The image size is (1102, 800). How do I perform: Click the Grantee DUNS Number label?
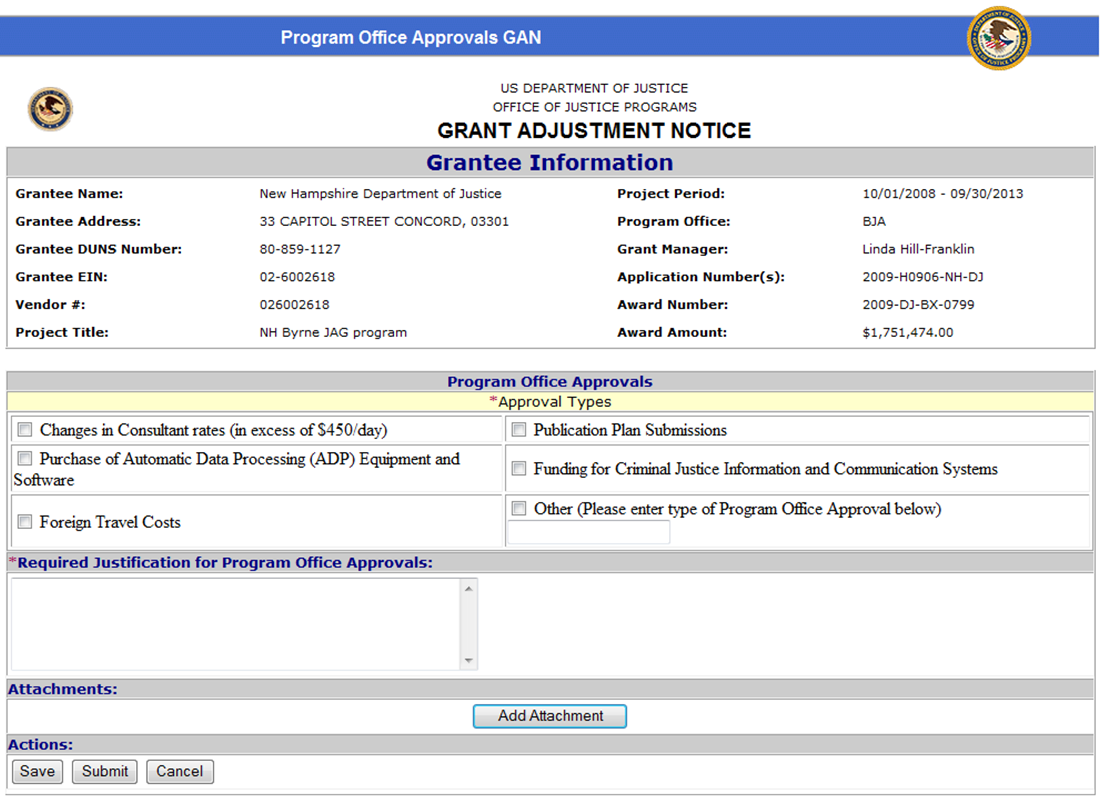pos(98,249)
